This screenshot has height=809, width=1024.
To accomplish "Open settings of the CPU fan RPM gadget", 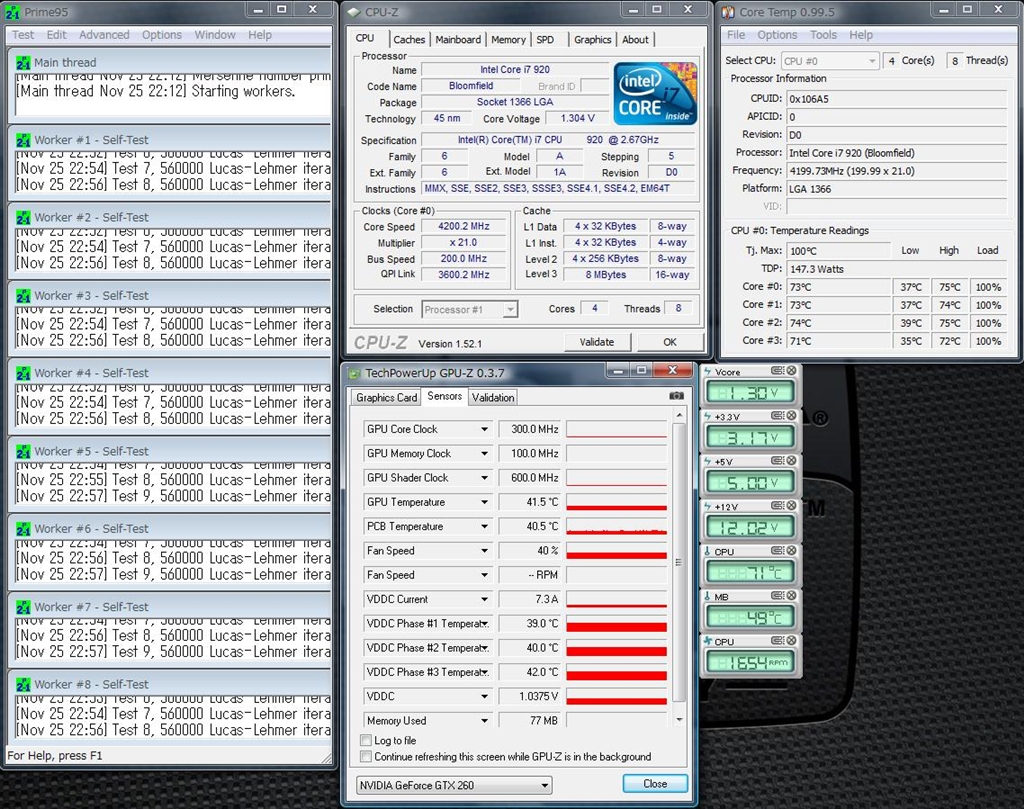I will tap(777, 641).
